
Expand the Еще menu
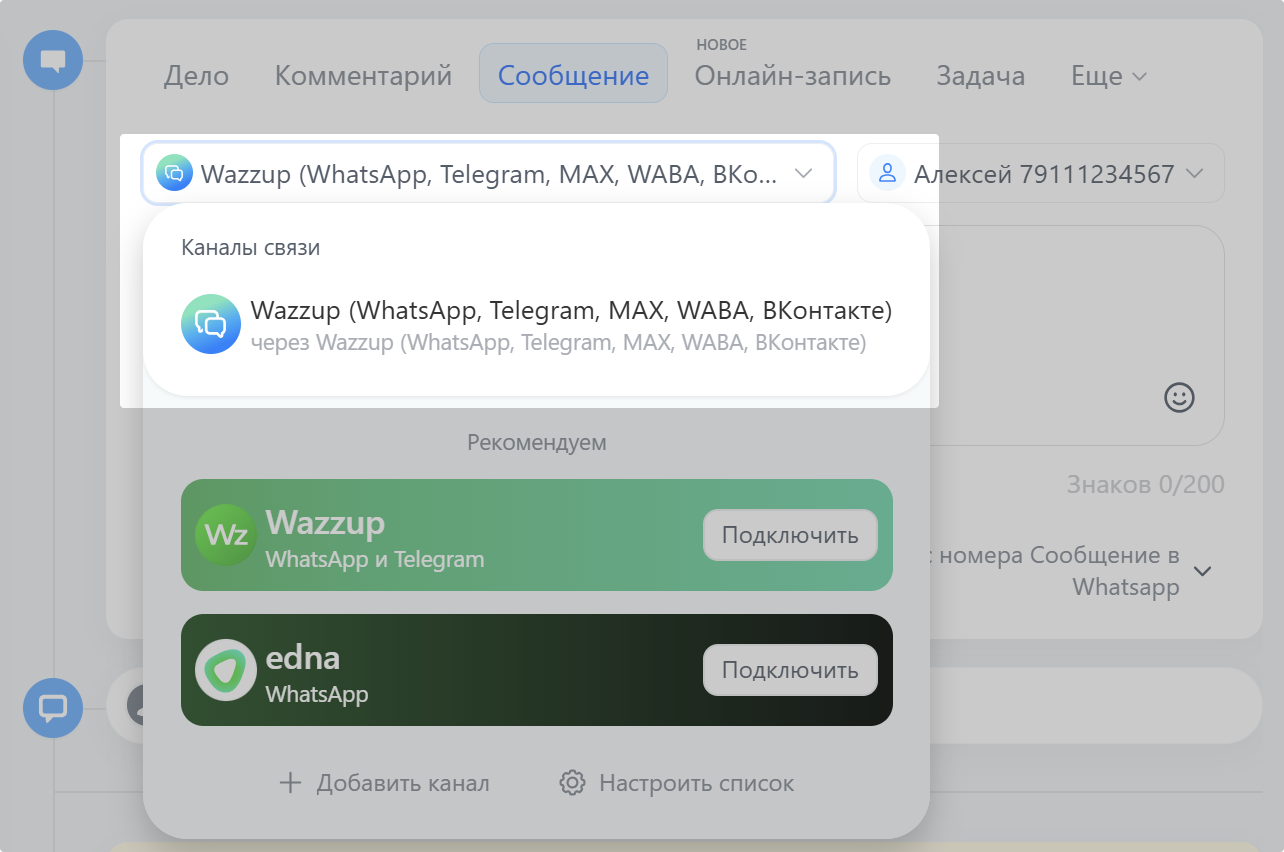tap(1108, 76)
